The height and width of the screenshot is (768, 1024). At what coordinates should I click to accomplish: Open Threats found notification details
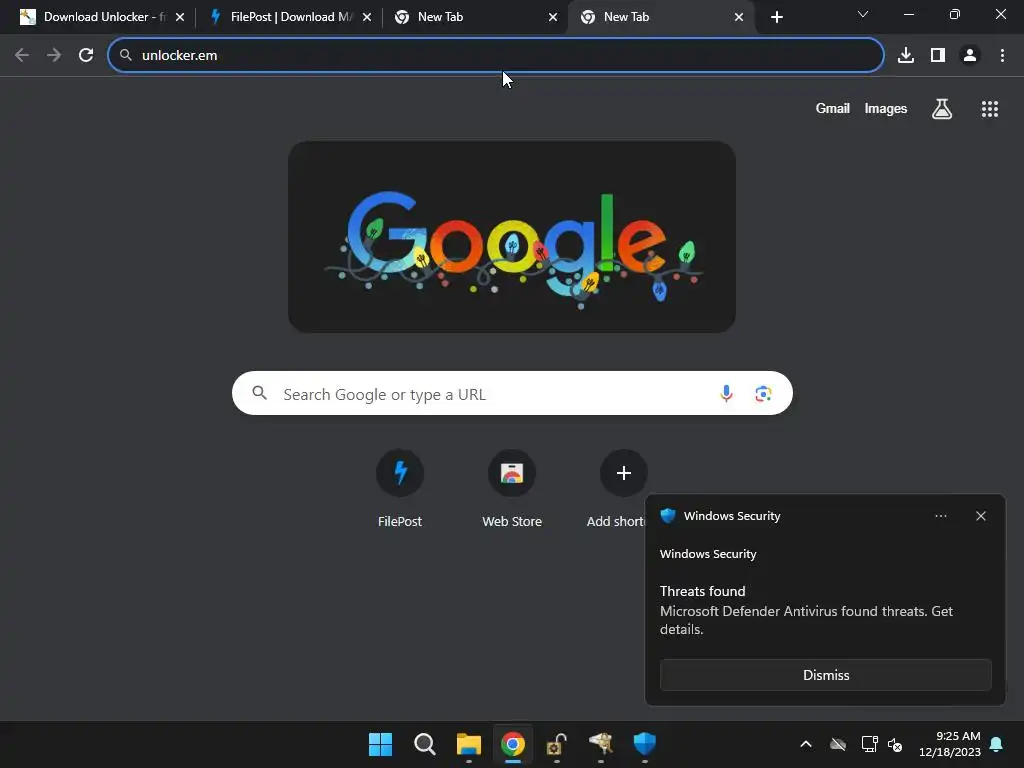point(807,610)
